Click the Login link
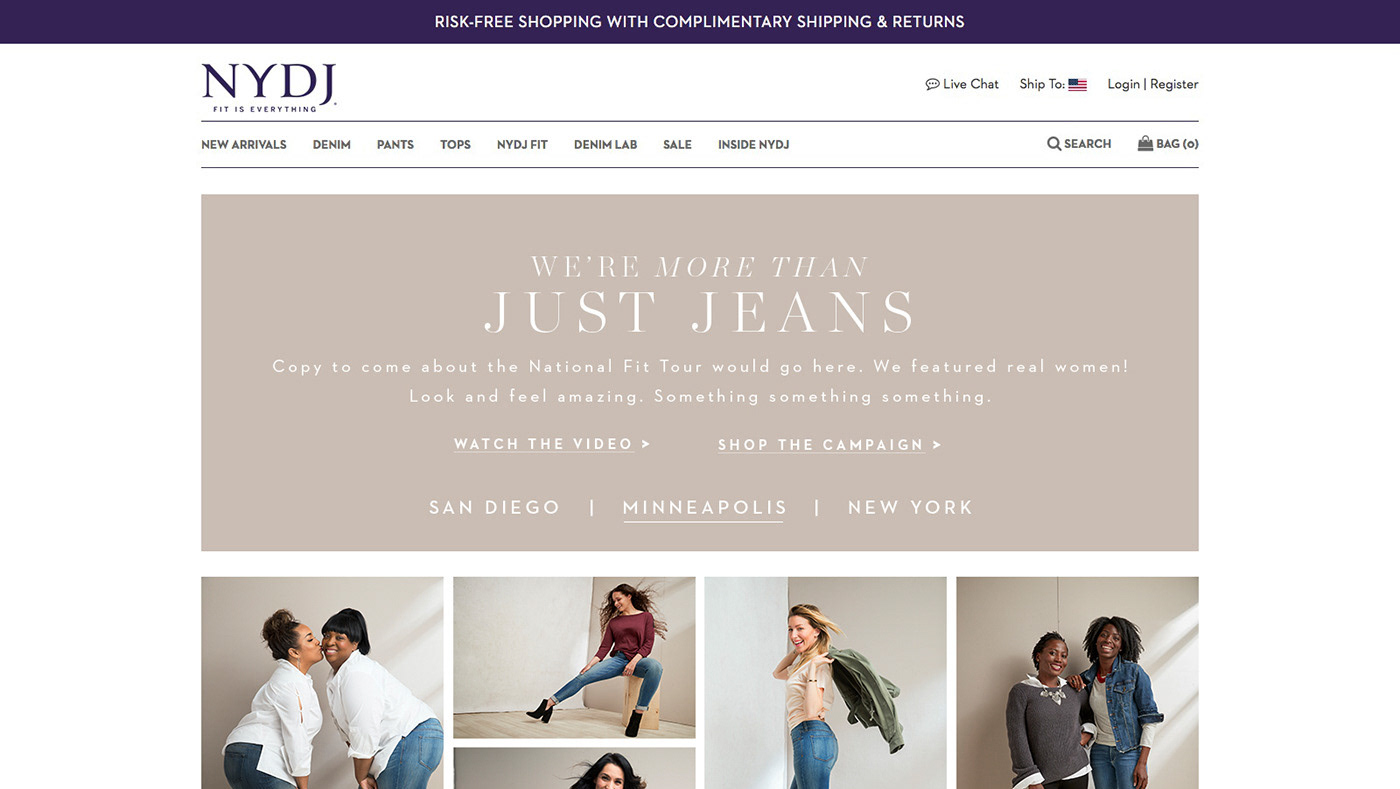 [1123, 84]
